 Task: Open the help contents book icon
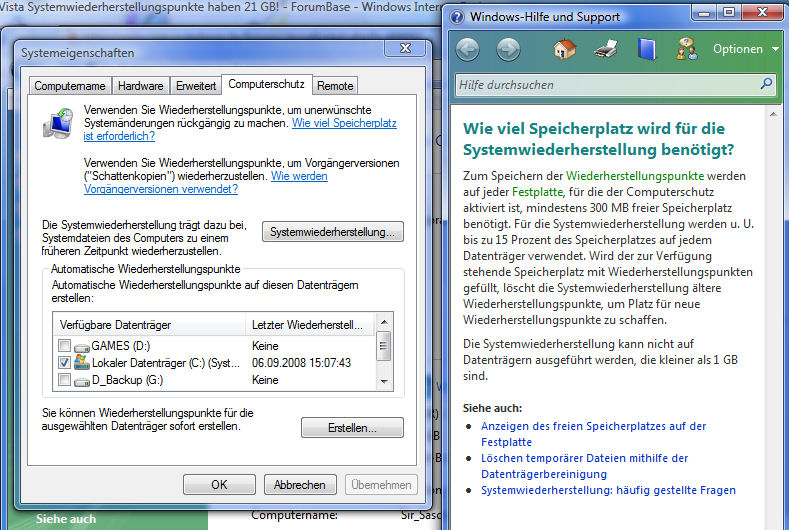(647, 49)
